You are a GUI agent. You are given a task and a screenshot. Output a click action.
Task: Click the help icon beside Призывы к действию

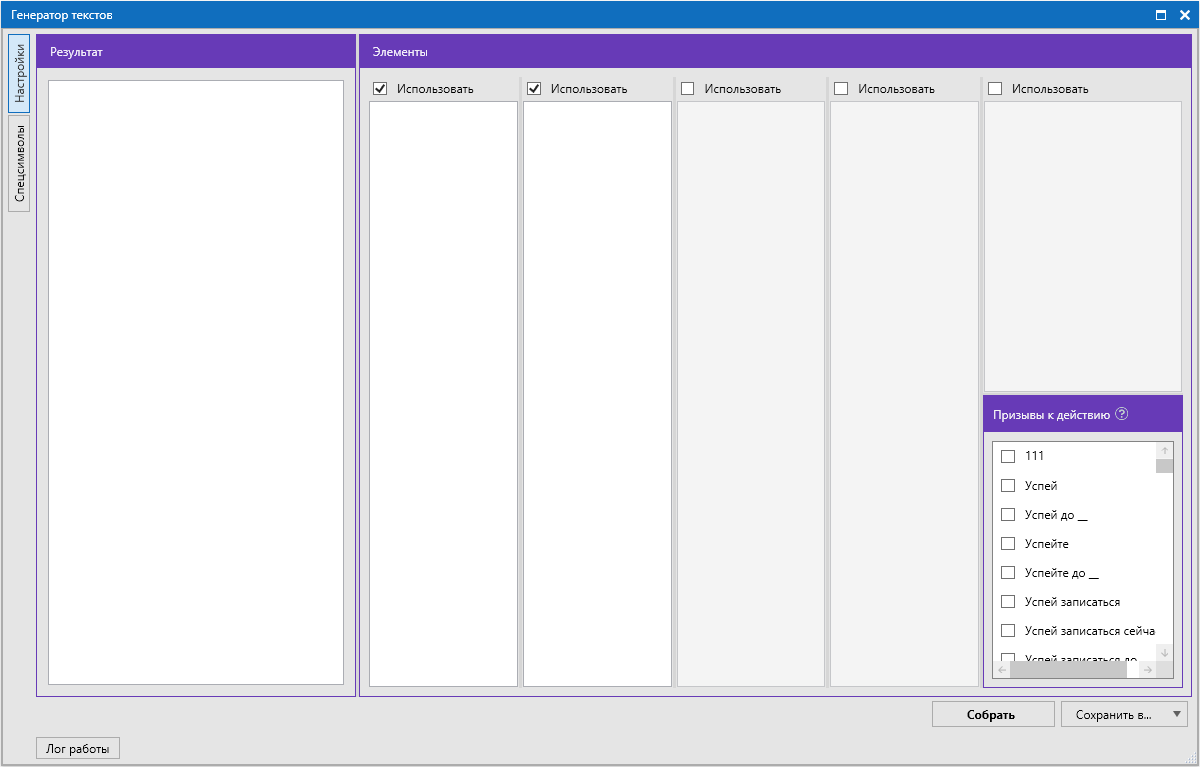(x=1121, y=414)
